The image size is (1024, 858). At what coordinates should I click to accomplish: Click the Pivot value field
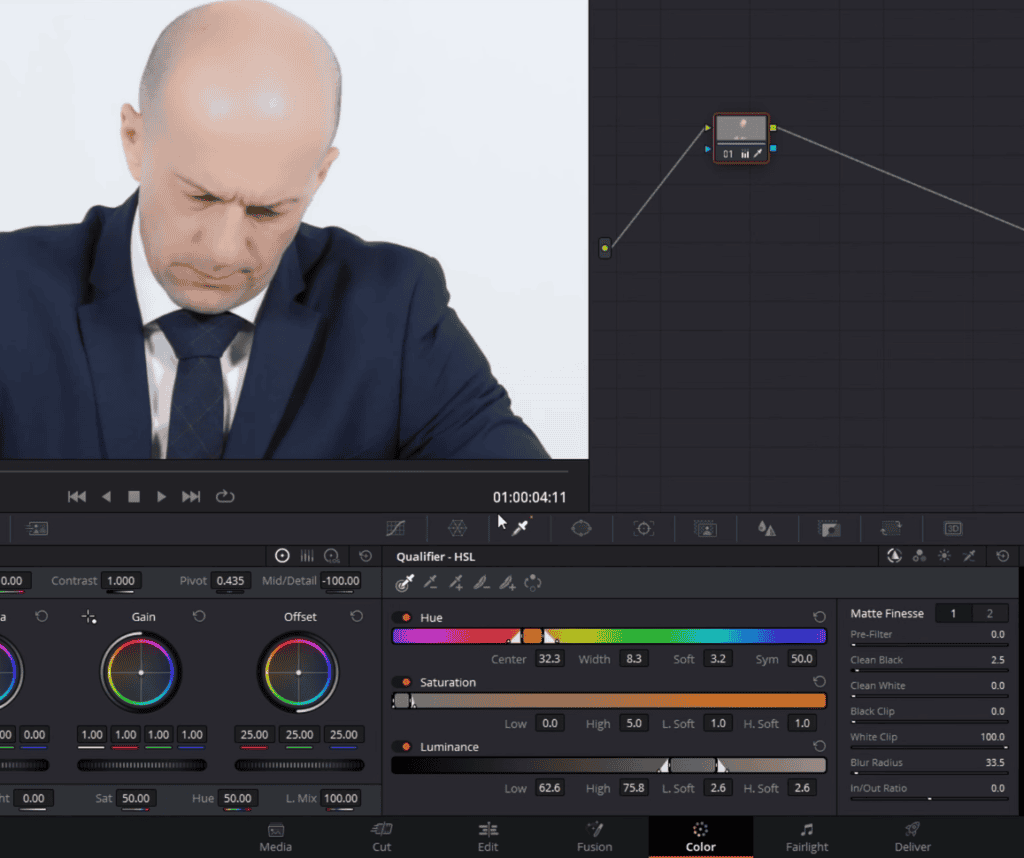tap(230, 580)
